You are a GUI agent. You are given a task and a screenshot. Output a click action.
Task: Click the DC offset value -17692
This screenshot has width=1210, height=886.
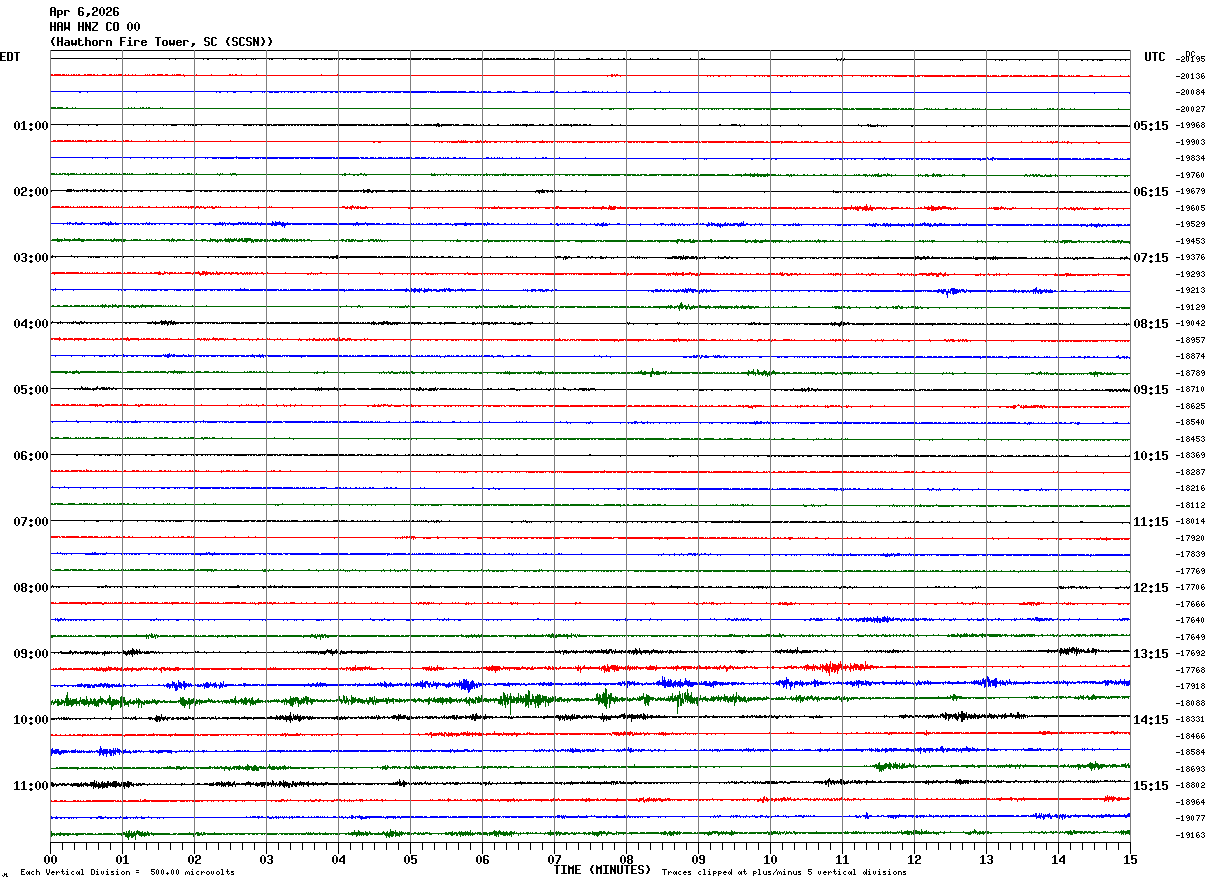[x=1191, y=653]
